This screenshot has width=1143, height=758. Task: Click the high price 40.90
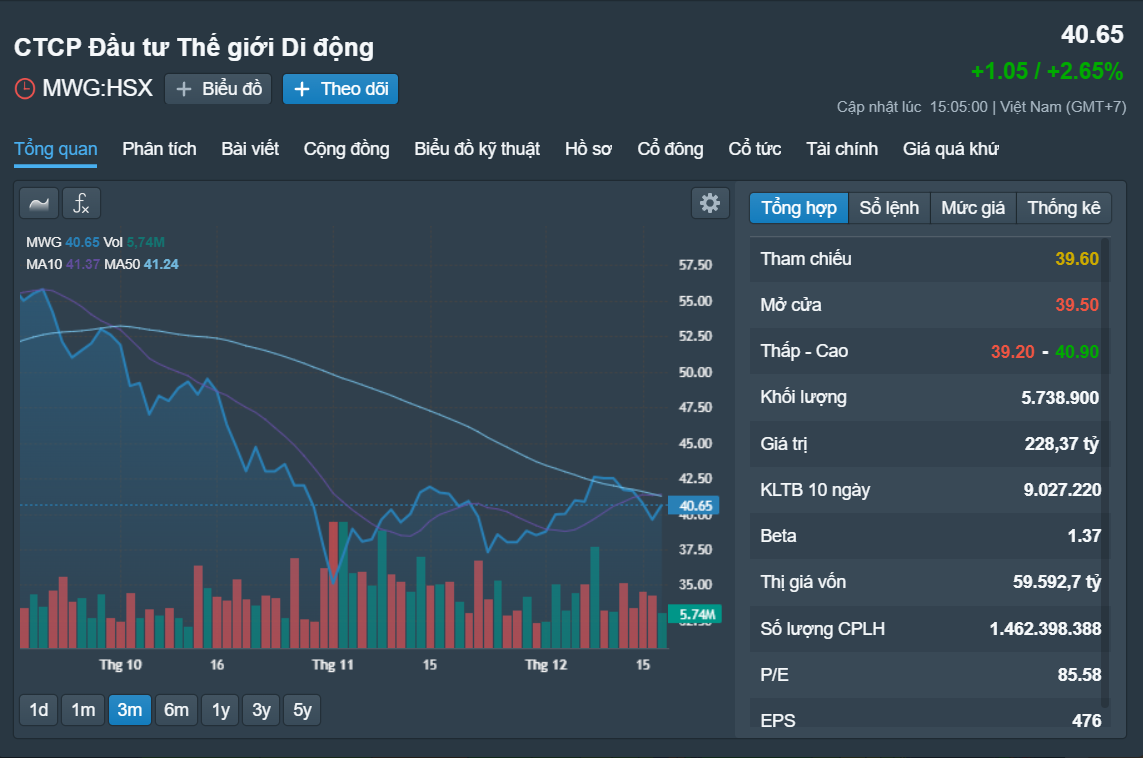click(1077, 351)
